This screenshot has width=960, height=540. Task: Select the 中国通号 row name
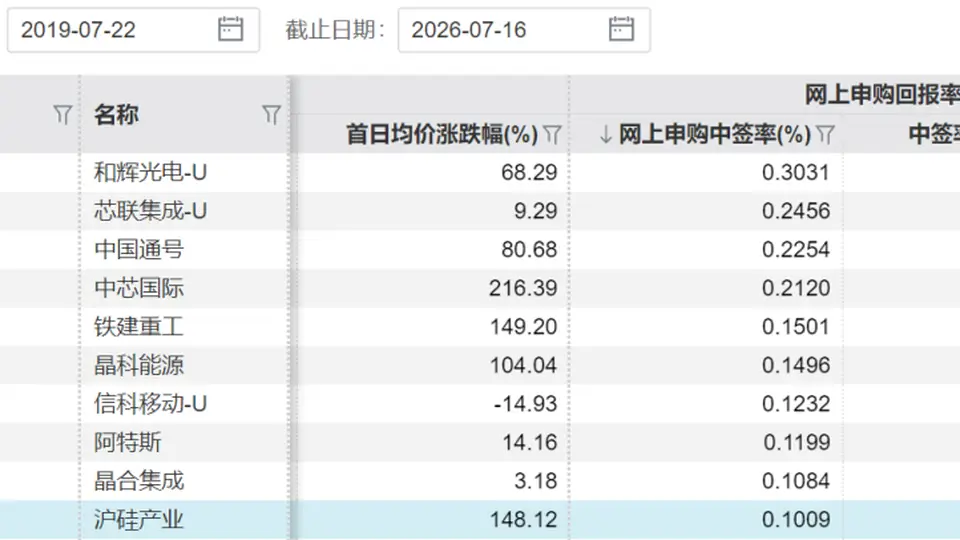tap(139, 249)
